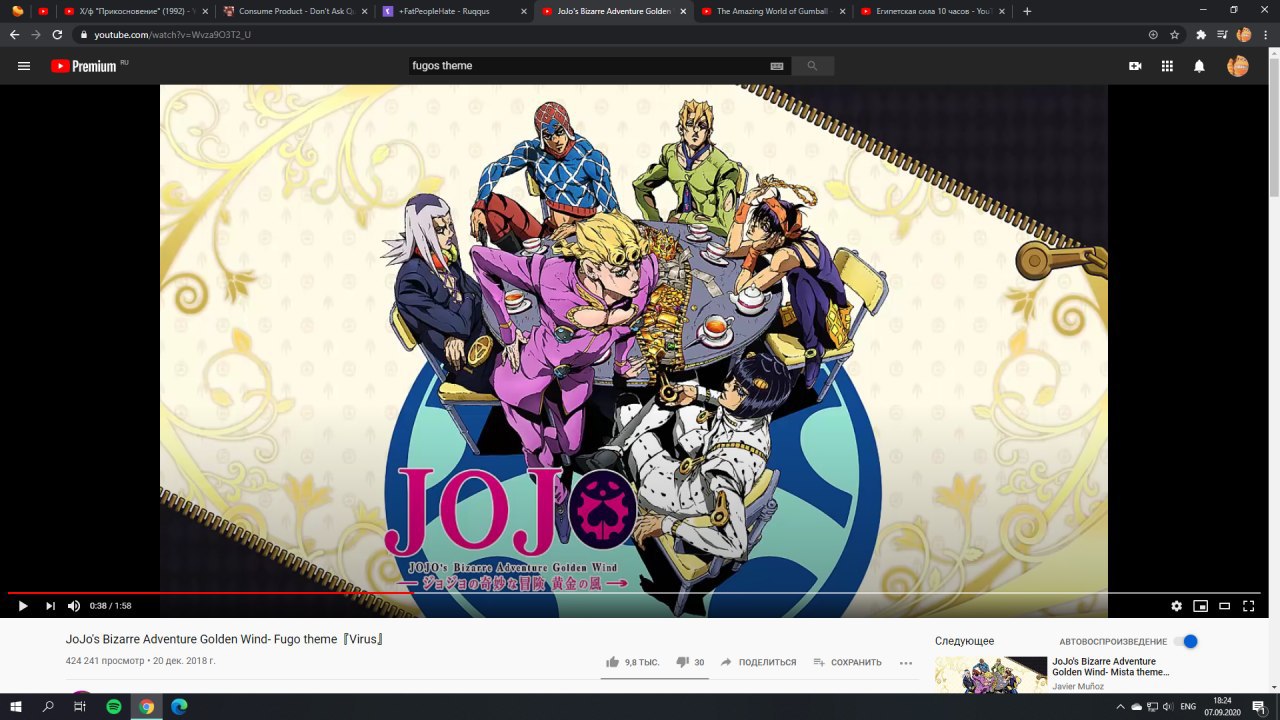Open Windows taskbar search

click(x=48, y=706)
